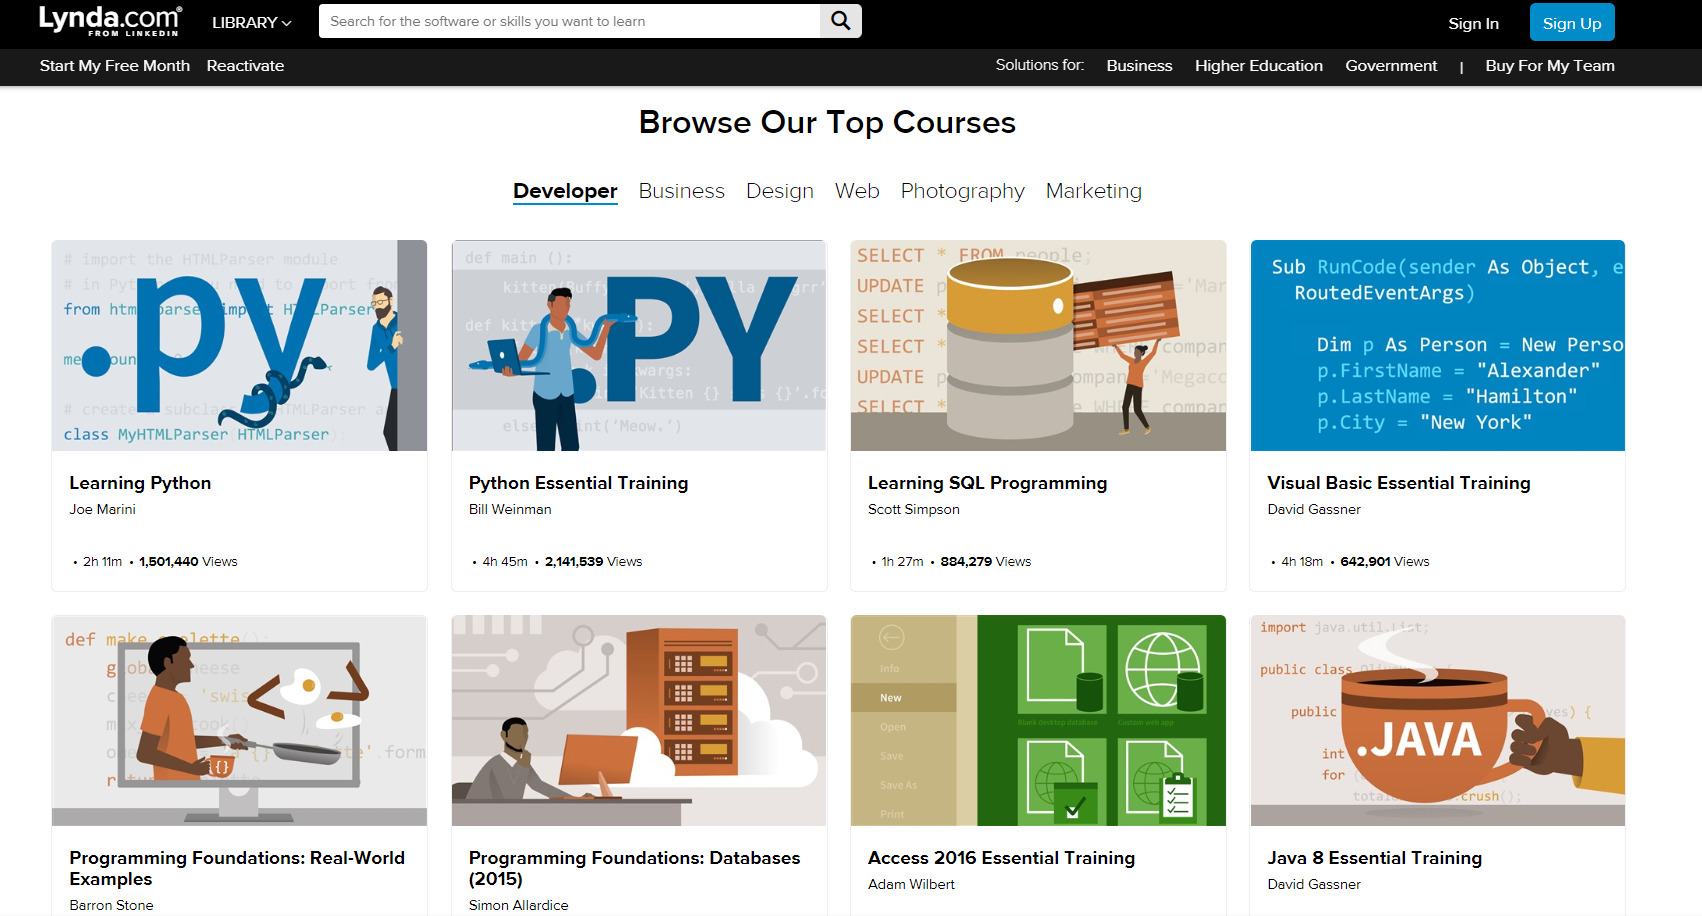Expand the LIBRARY dropdown menu
This screenshot has height=916, width=1702.
(251, 22)
